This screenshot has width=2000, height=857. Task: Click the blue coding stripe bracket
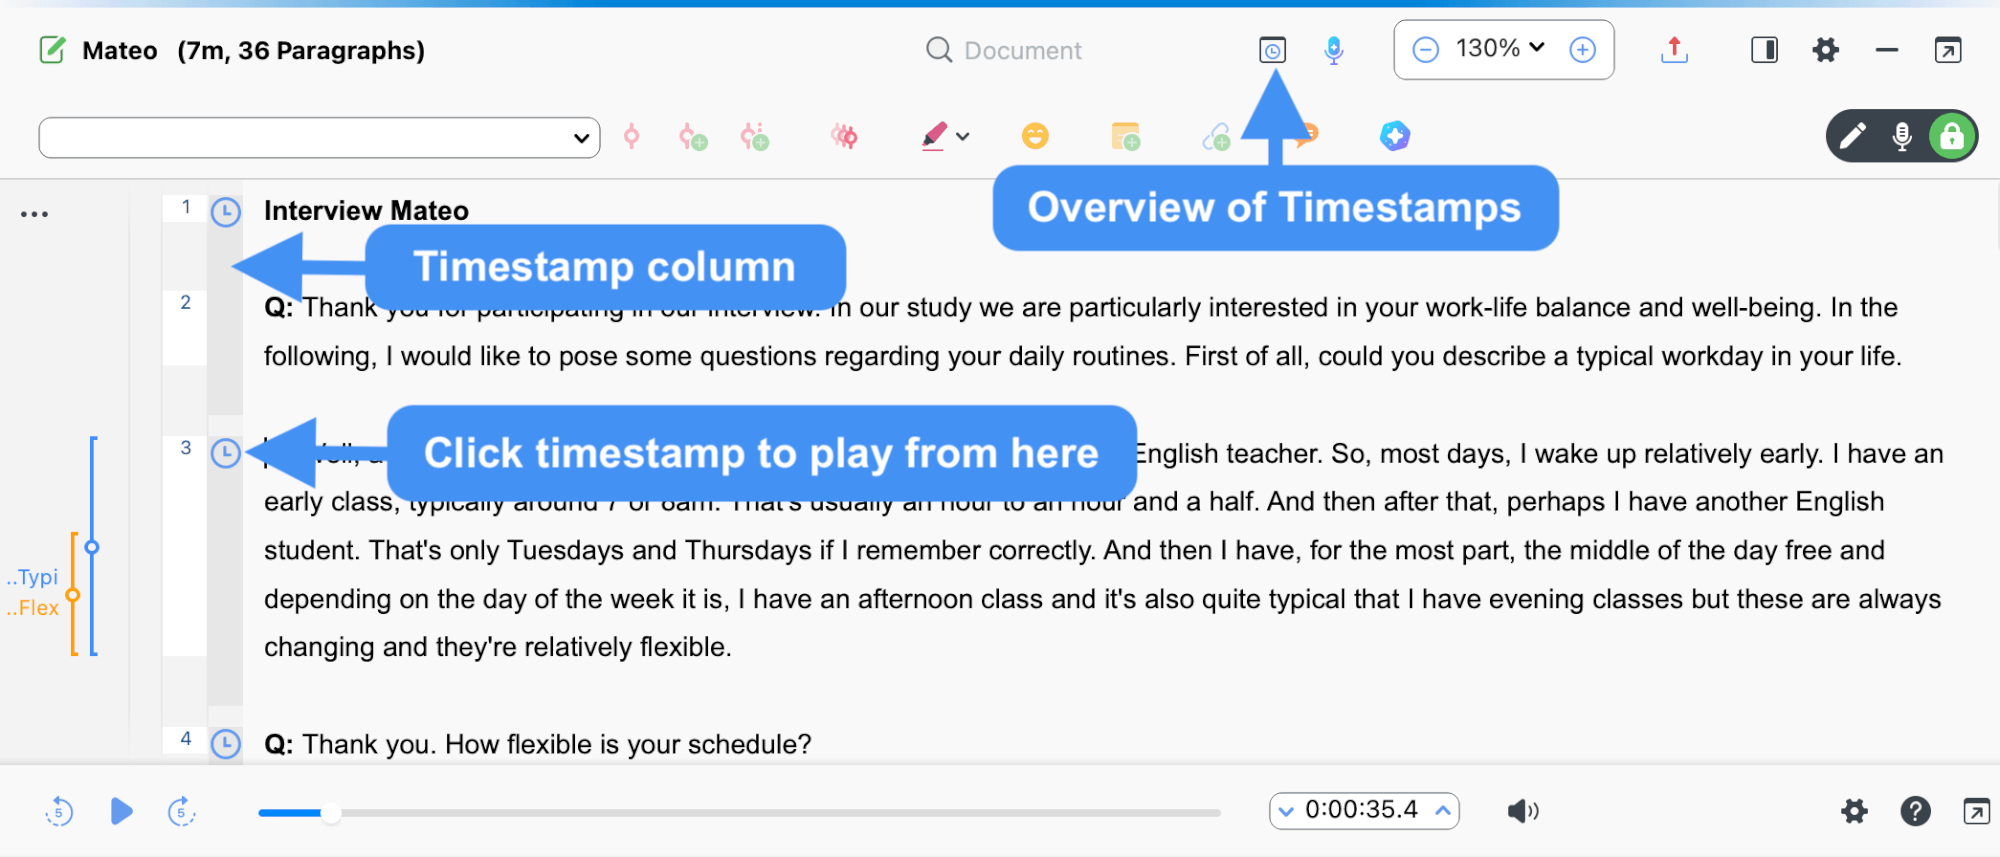(93, 546)
